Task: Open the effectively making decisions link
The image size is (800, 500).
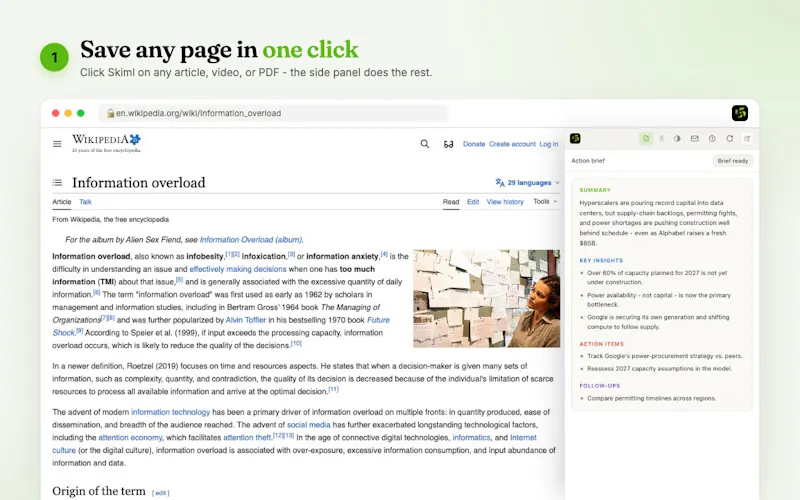Action: tap(238, 269)
